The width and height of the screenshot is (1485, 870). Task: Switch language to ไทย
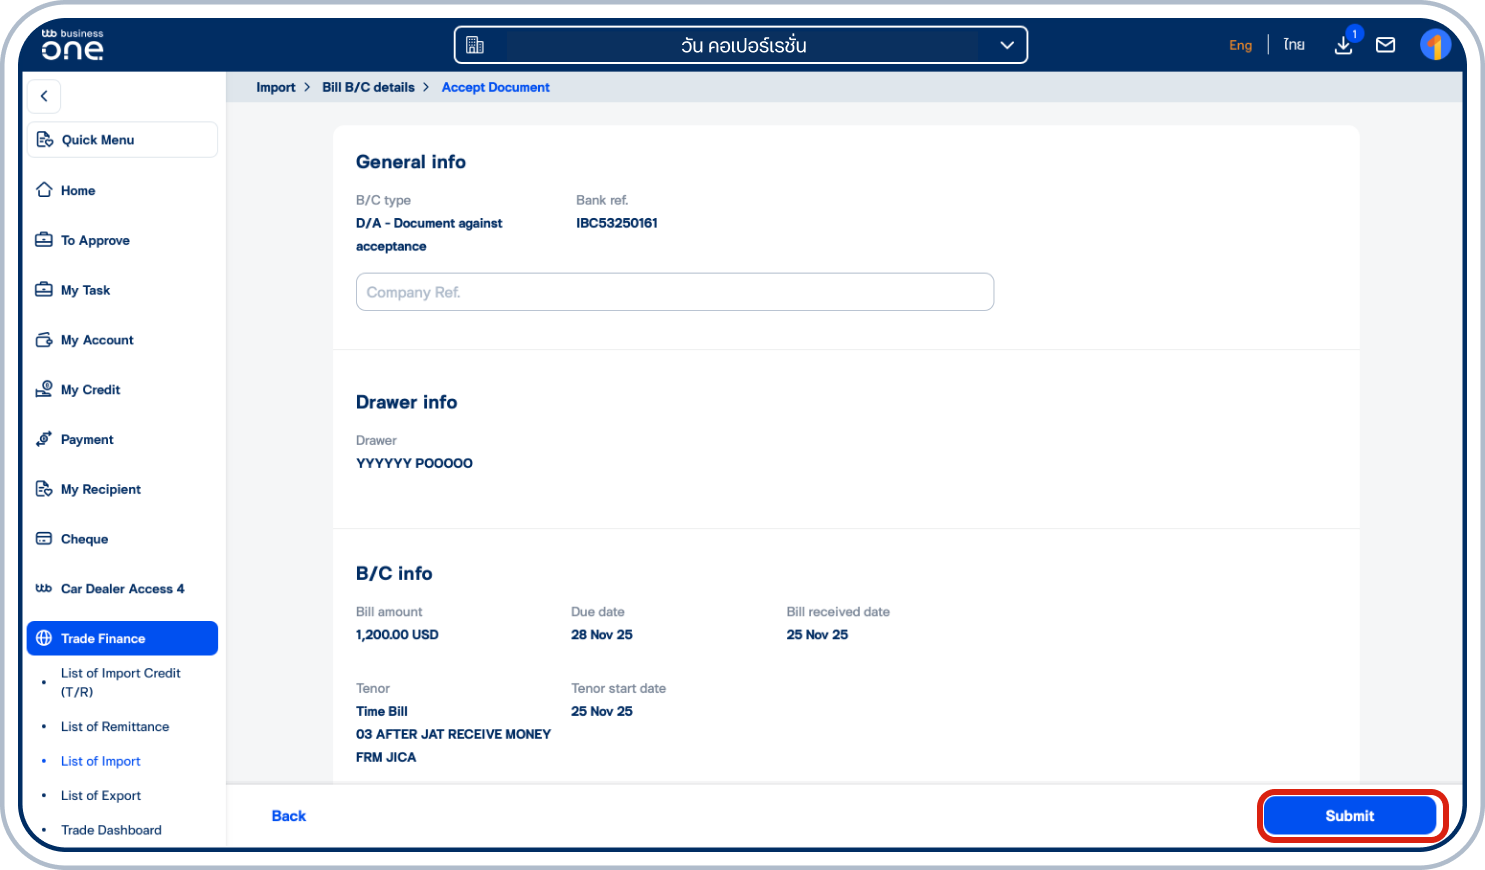(1294, 45)
